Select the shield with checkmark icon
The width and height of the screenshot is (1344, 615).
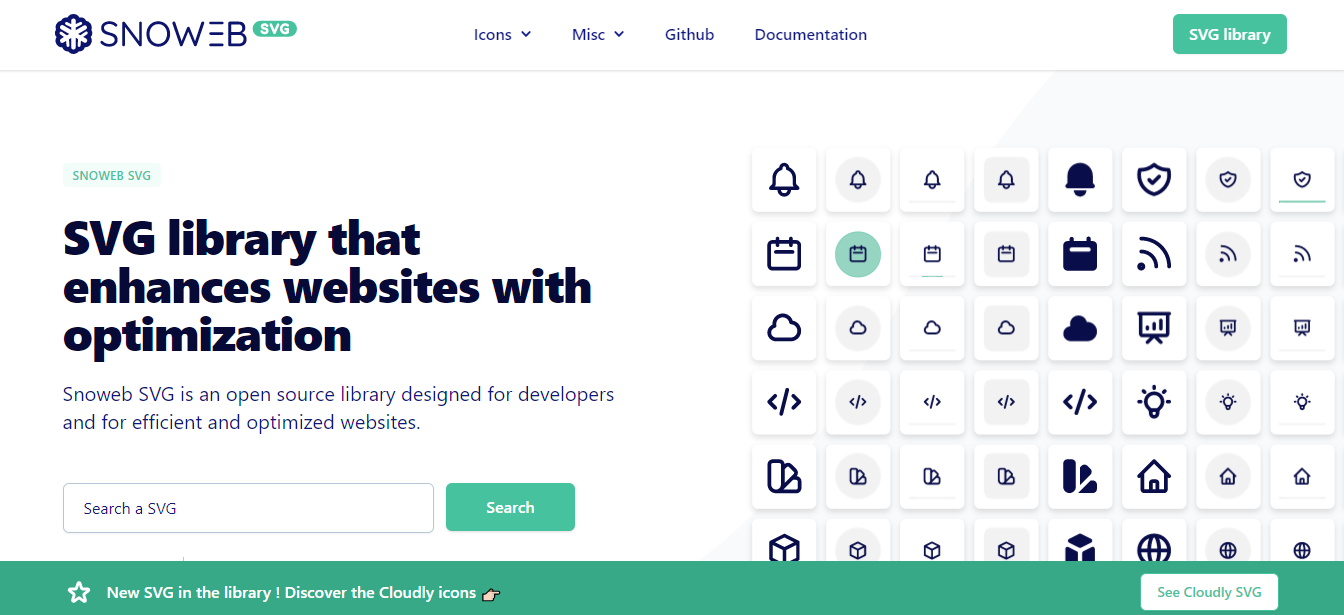pos(1154,180)
